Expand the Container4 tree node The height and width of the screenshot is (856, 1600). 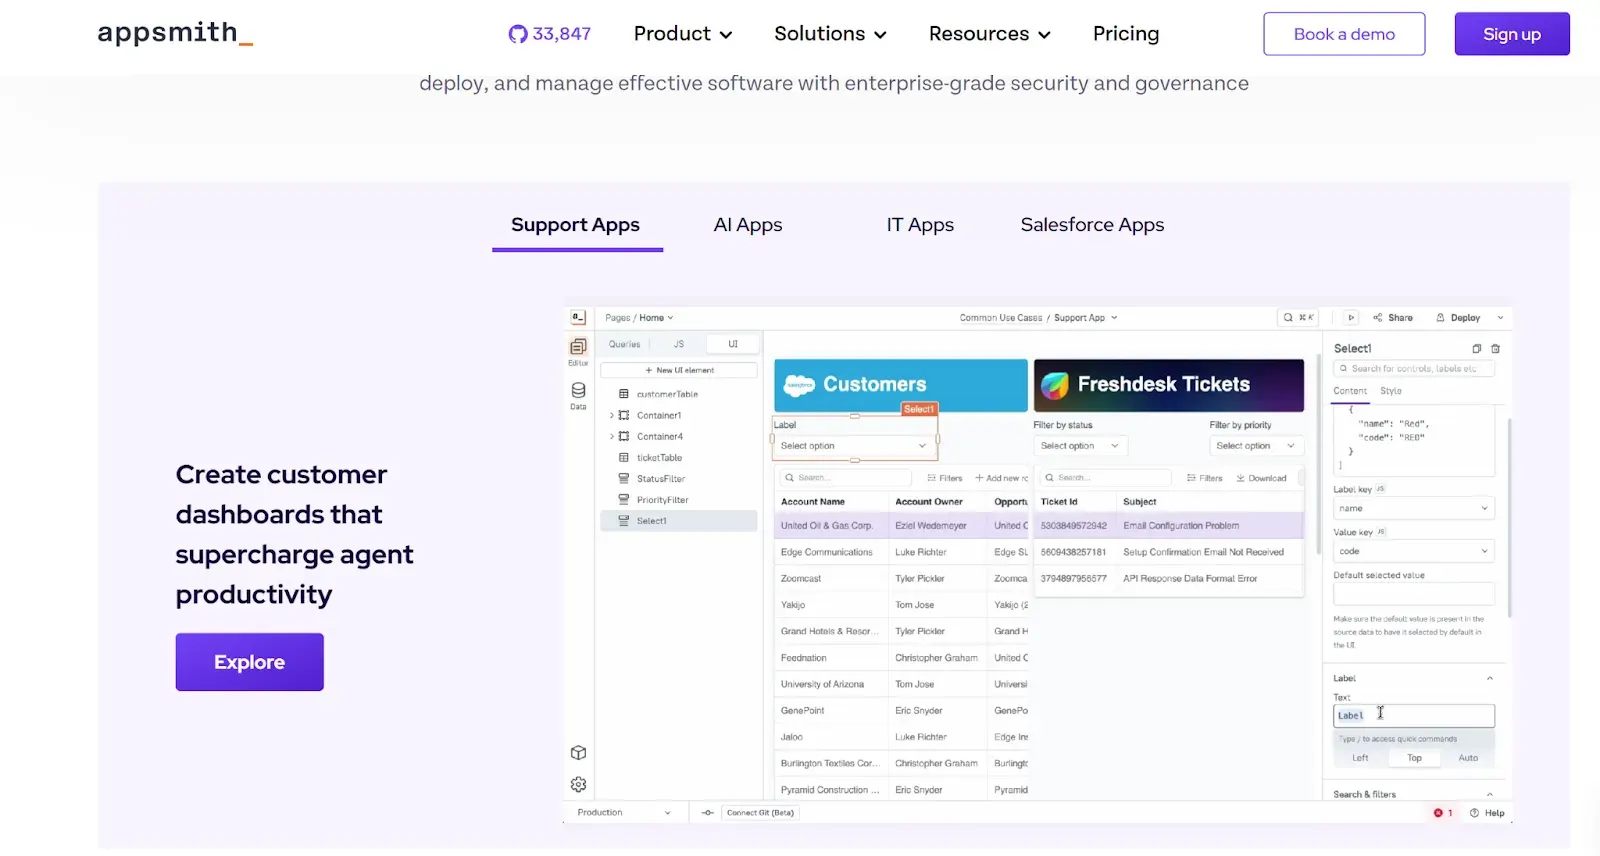pyautogui.click(x=612, y=436)
